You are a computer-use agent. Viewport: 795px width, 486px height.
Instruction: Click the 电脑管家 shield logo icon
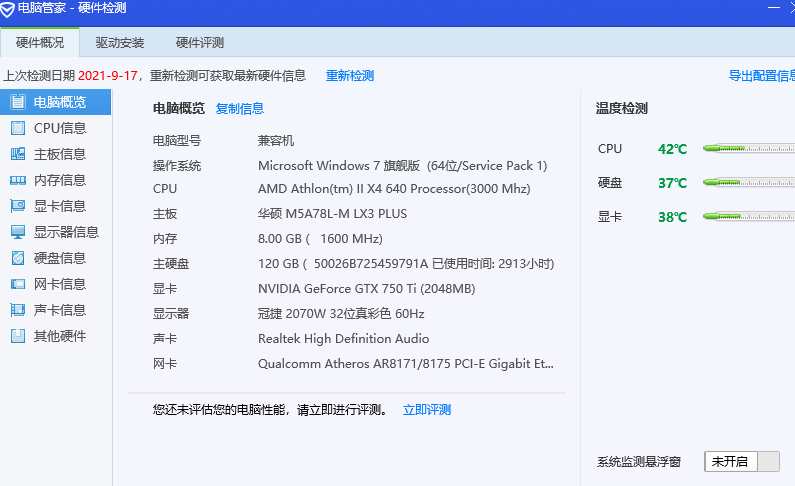pos(7,9)
